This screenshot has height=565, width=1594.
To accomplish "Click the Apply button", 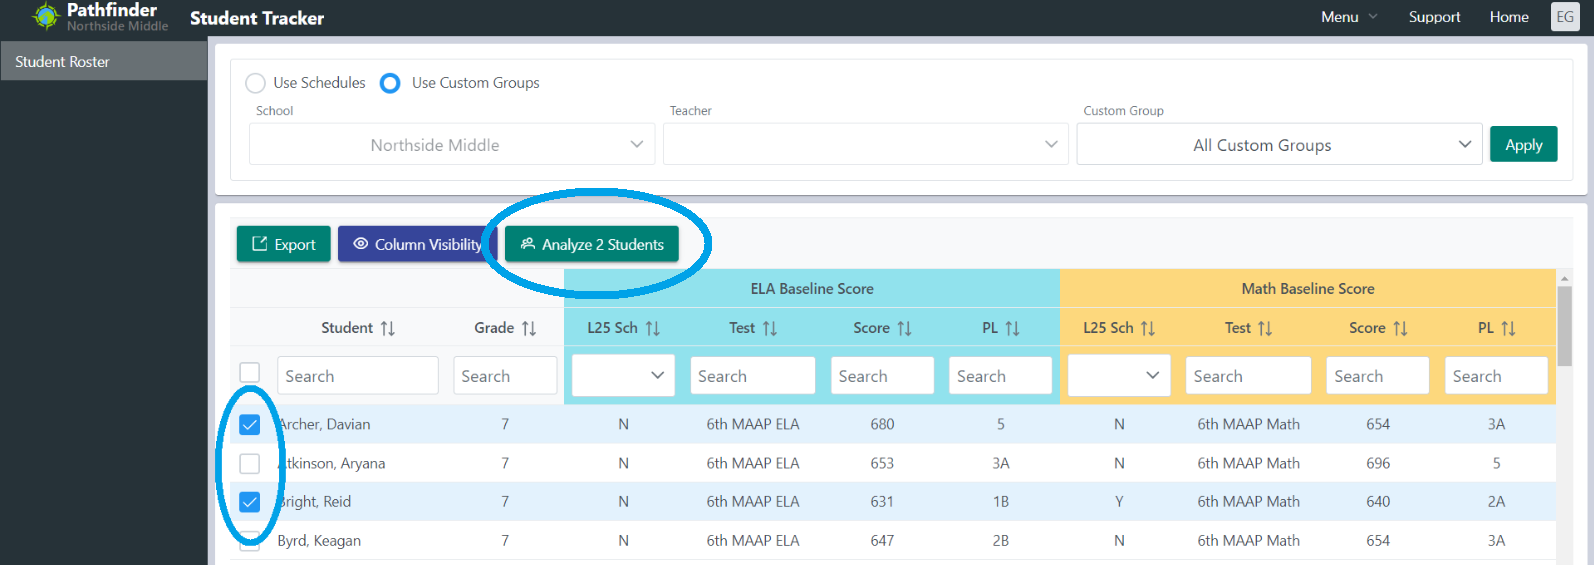I will (x=1524, y=145).
